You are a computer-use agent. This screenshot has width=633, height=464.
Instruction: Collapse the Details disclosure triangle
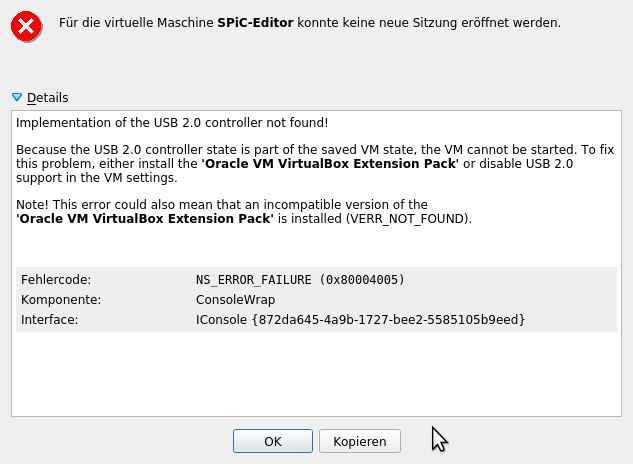pyautogui.click(x=16, y=97)
